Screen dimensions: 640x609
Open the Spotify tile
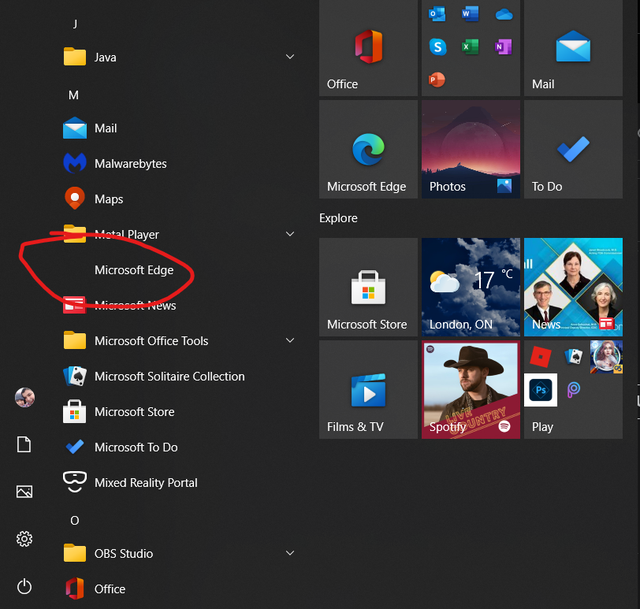coord(471,389)
